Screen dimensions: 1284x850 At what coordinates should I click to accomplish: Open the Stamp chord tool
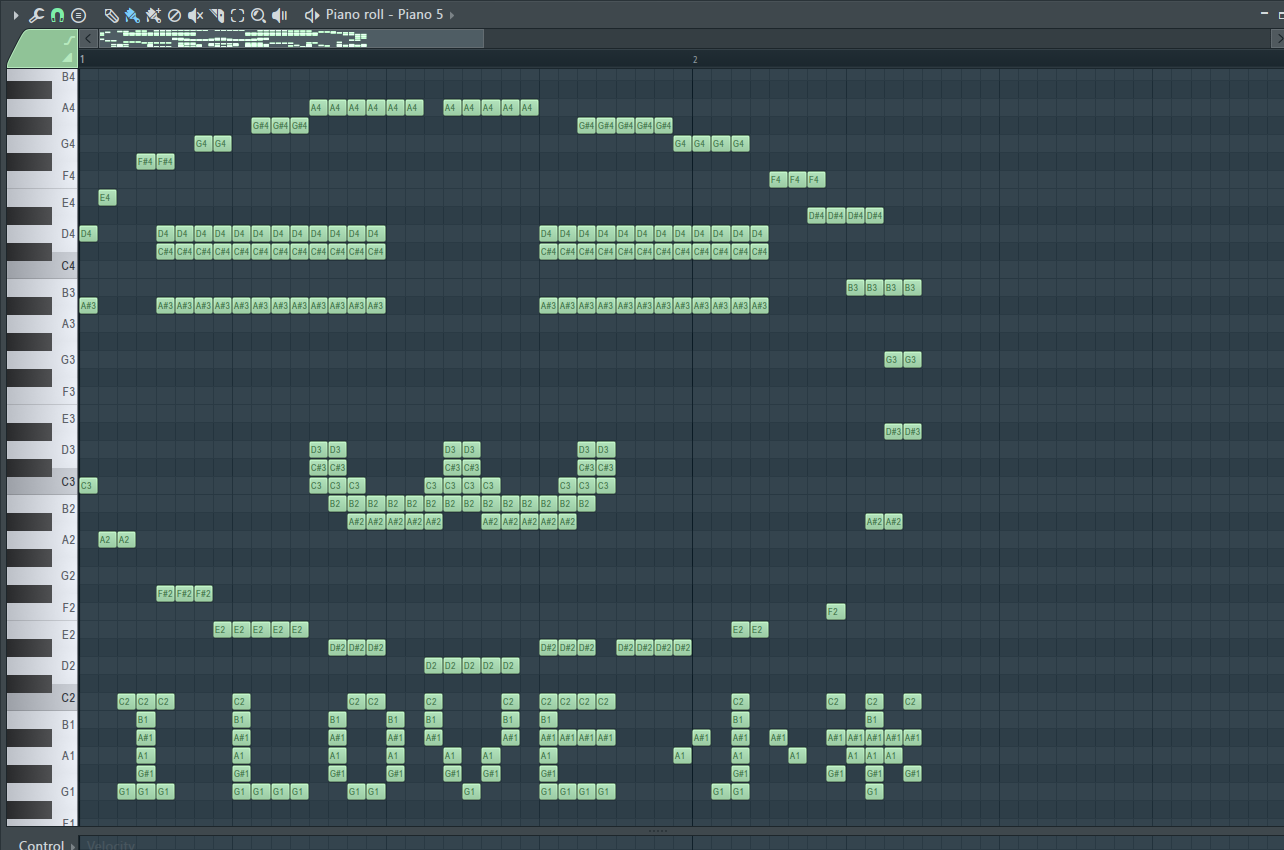point(79,15)
